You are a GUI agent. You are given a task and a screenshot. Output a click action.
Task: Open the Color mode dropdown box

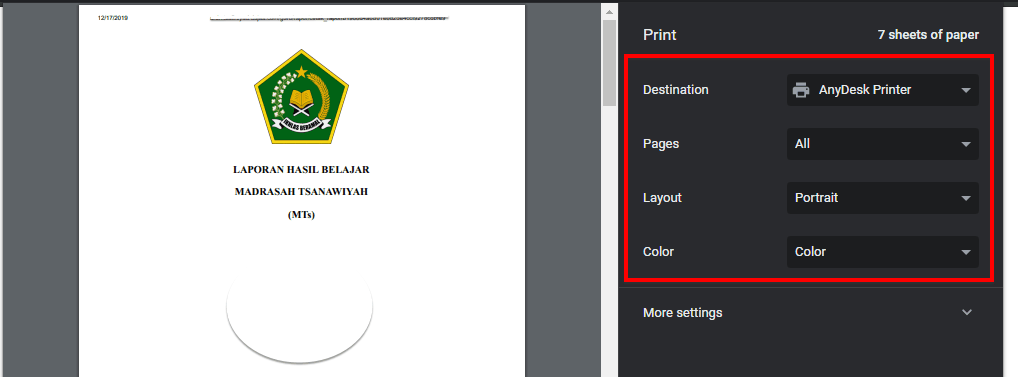[882, 252]
